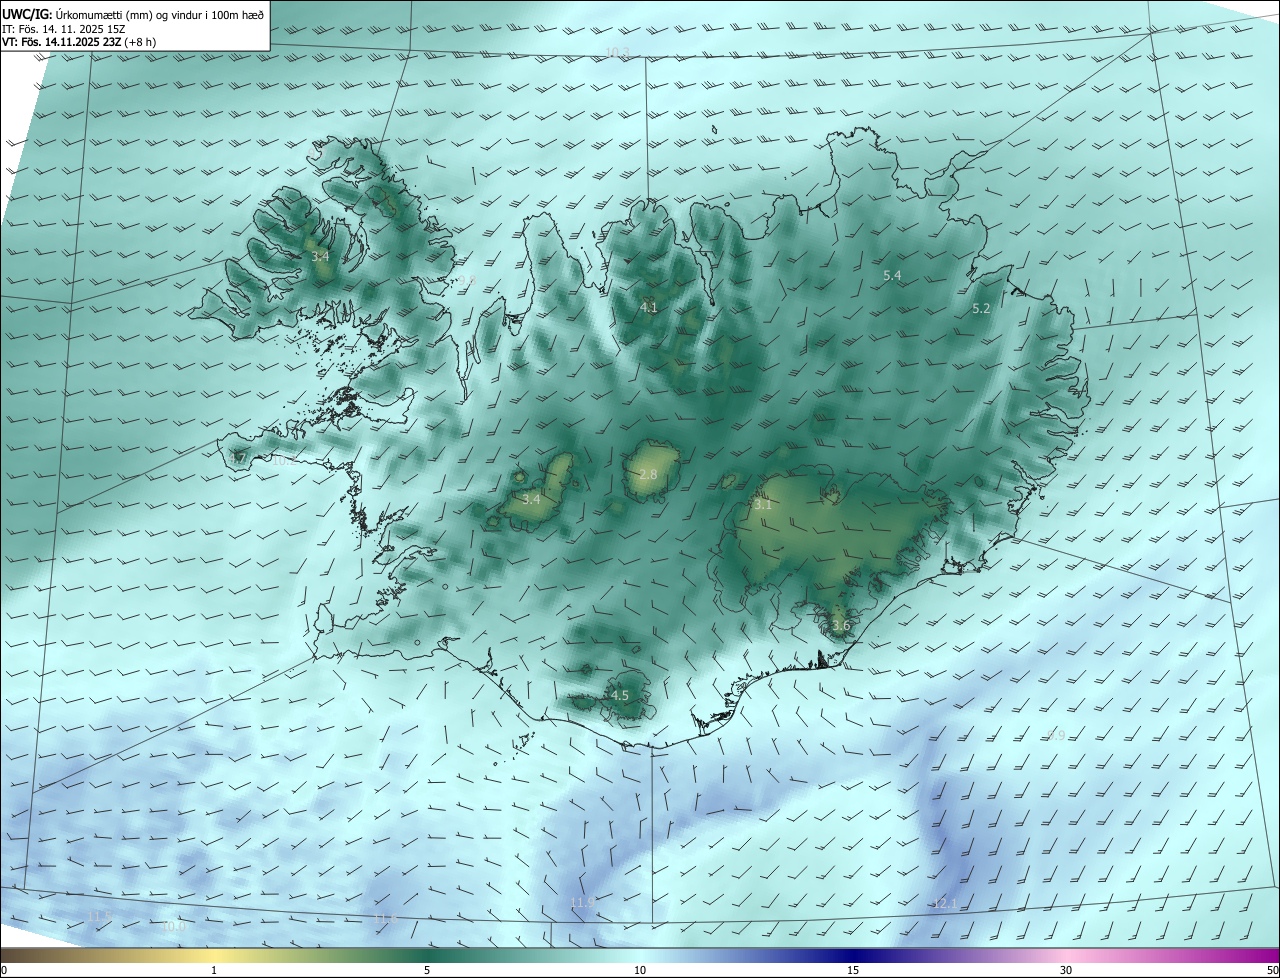
Task: Click the 4.7 value on Snæfellsnes peninsula
Action: tap(237, 458)
